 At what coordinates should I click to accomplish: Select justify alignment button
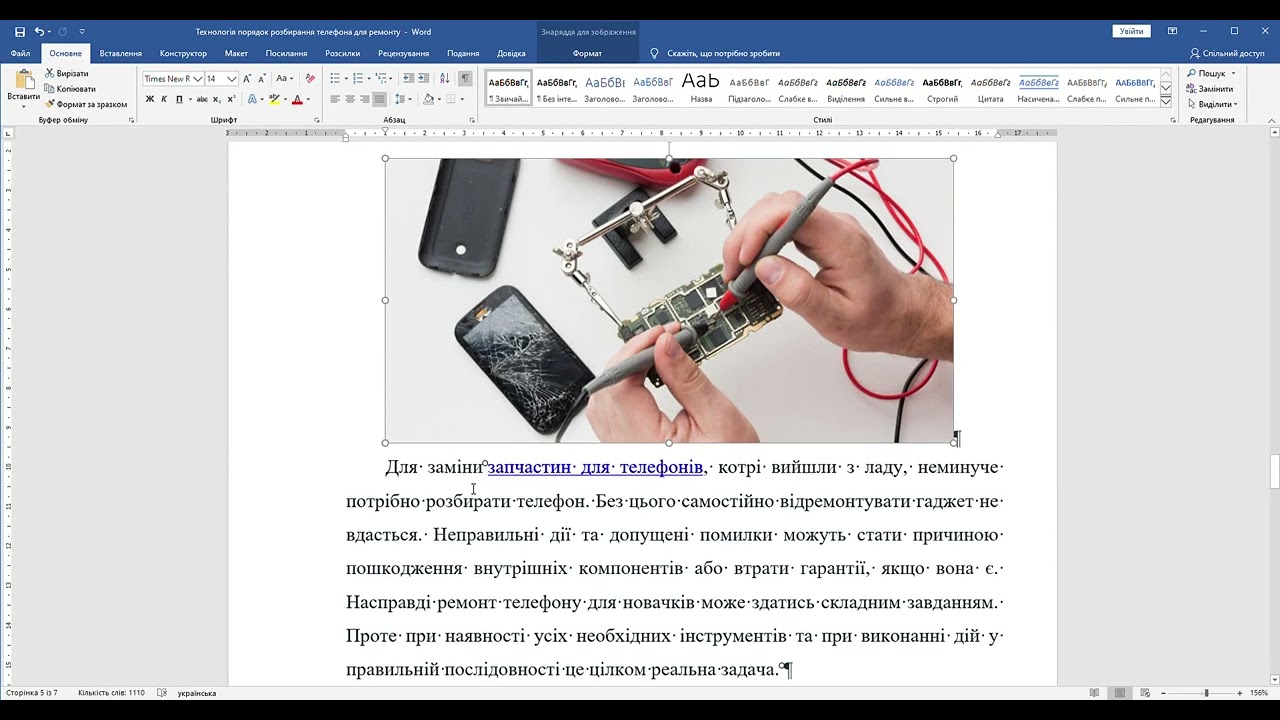tap(380, 99)
